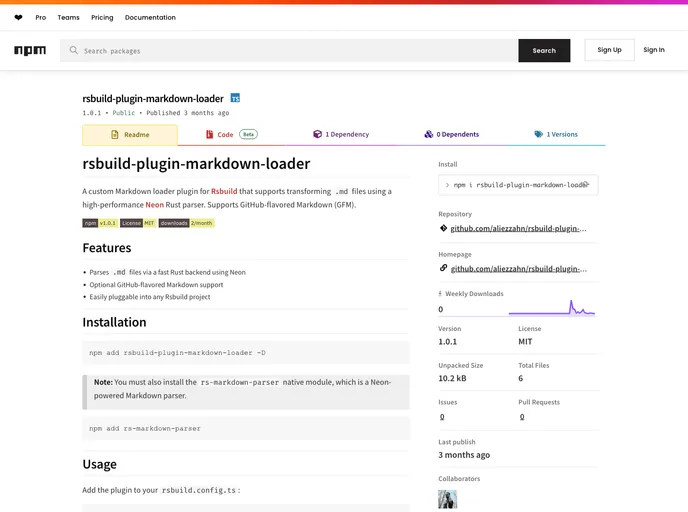Click the Sign In link
The image size is (688, 512).
click(654, 50)
